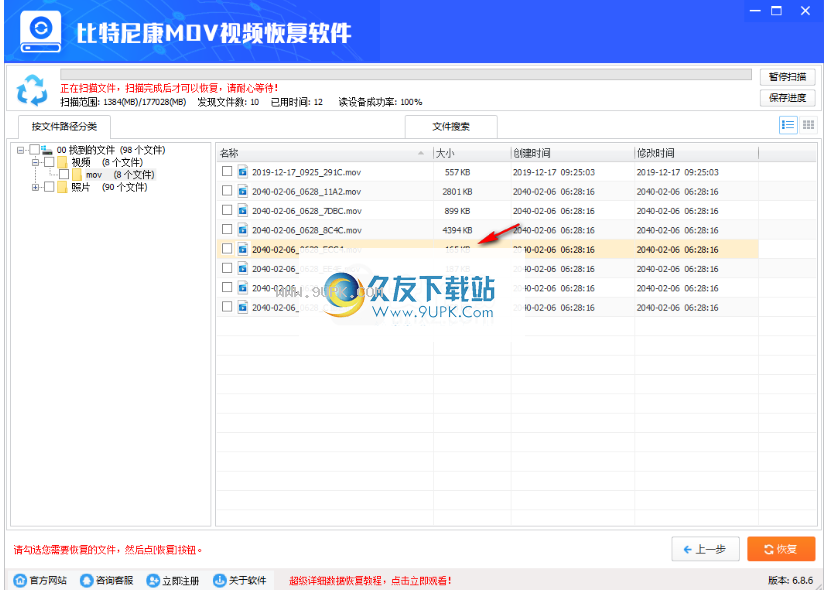Viewport: 824px width, 590px height.
Task: Open the 立即注册 link
Action: 181,581
